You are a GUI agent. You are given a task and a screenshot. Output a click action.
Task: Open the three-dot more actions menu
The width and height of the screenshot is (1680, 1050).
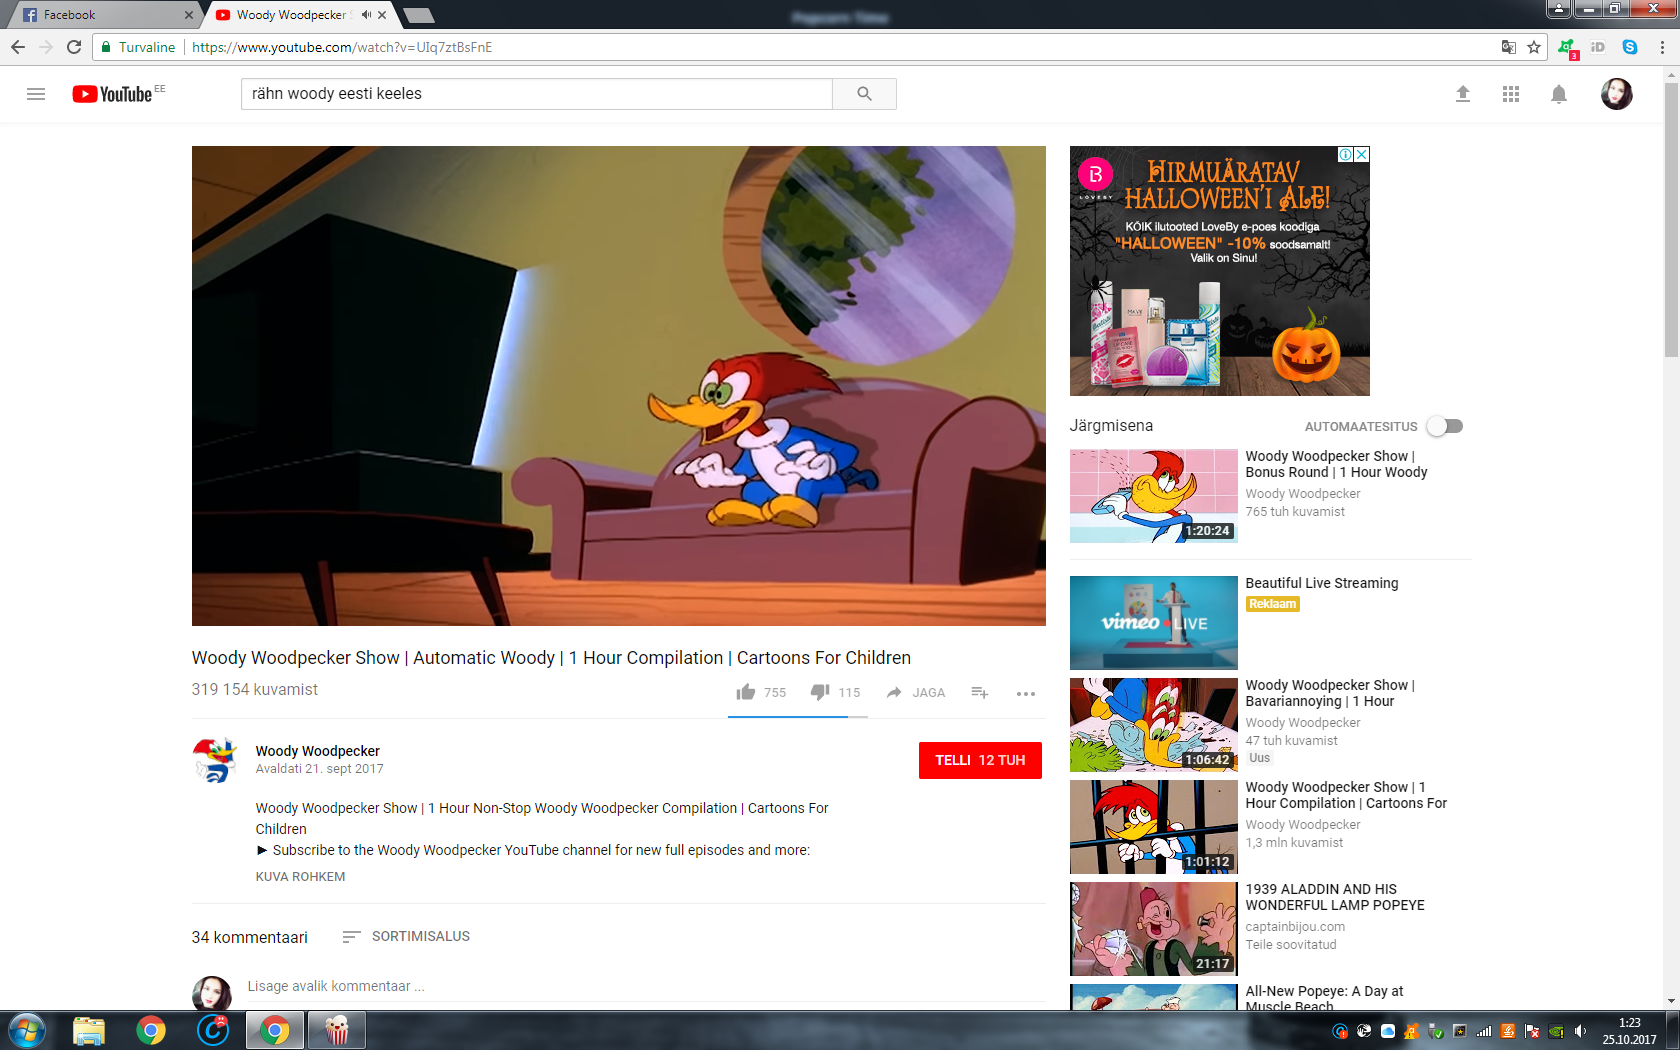[x=1026, y=693]
